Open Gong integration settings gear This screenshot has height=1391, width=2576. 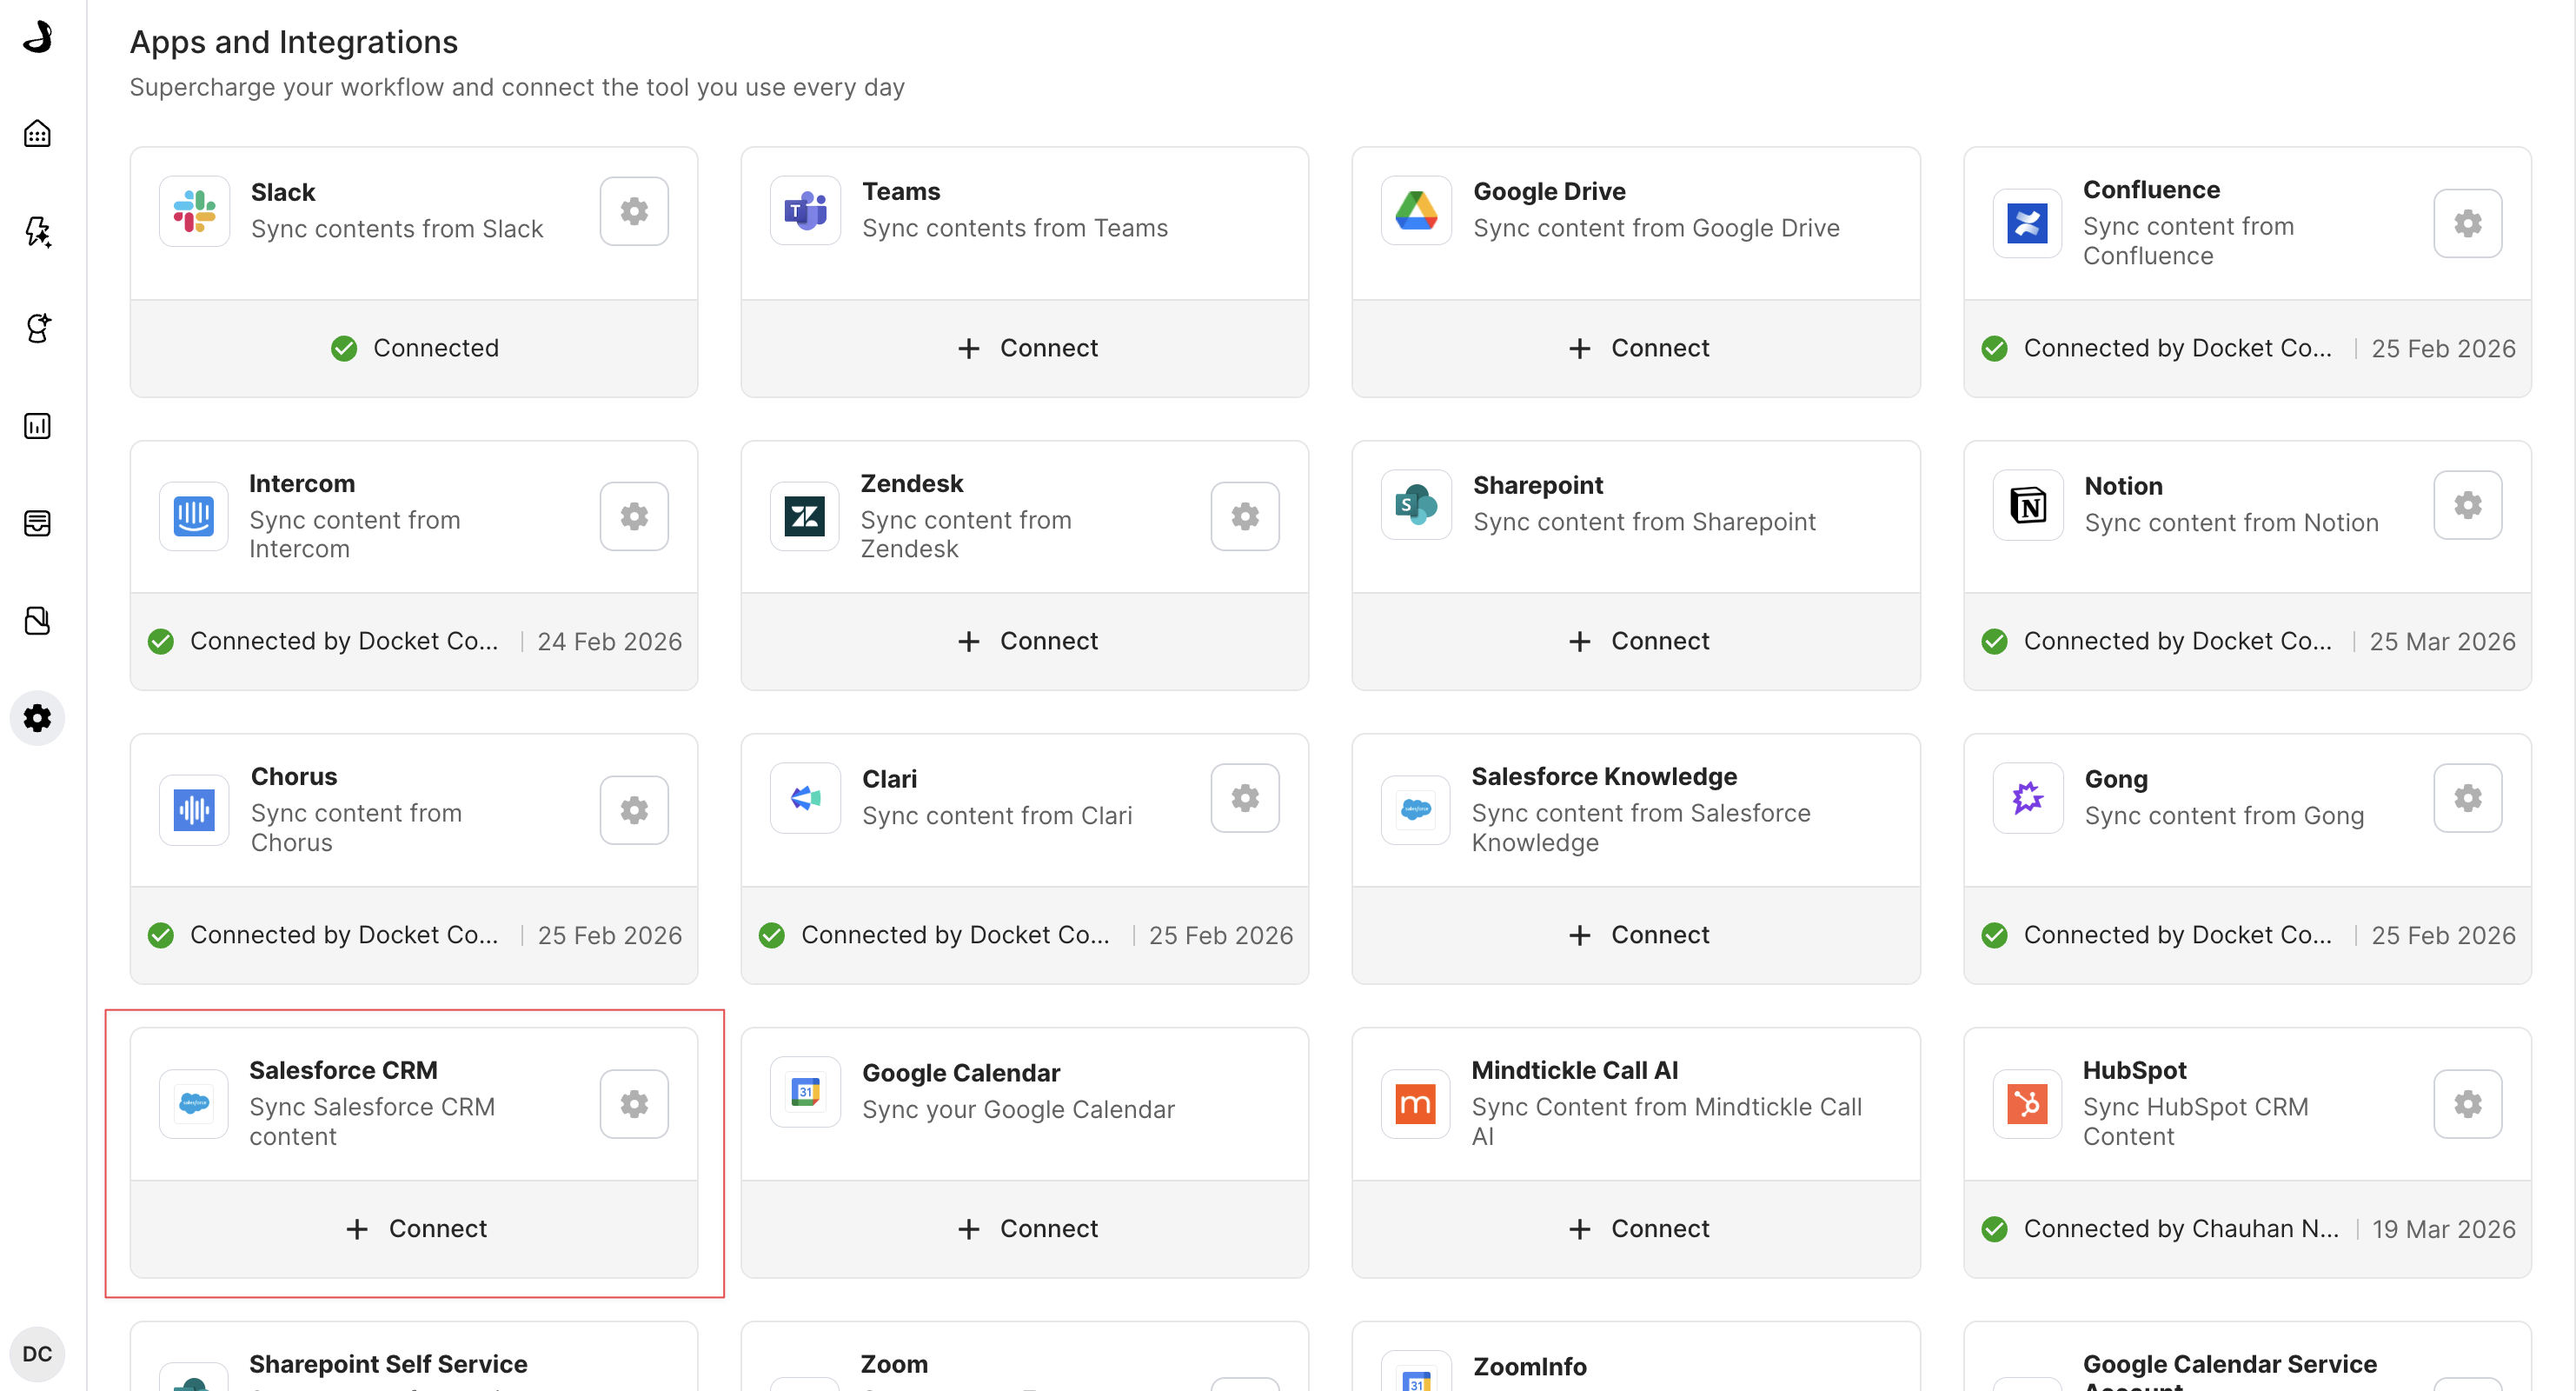[x=2467, y=798]
